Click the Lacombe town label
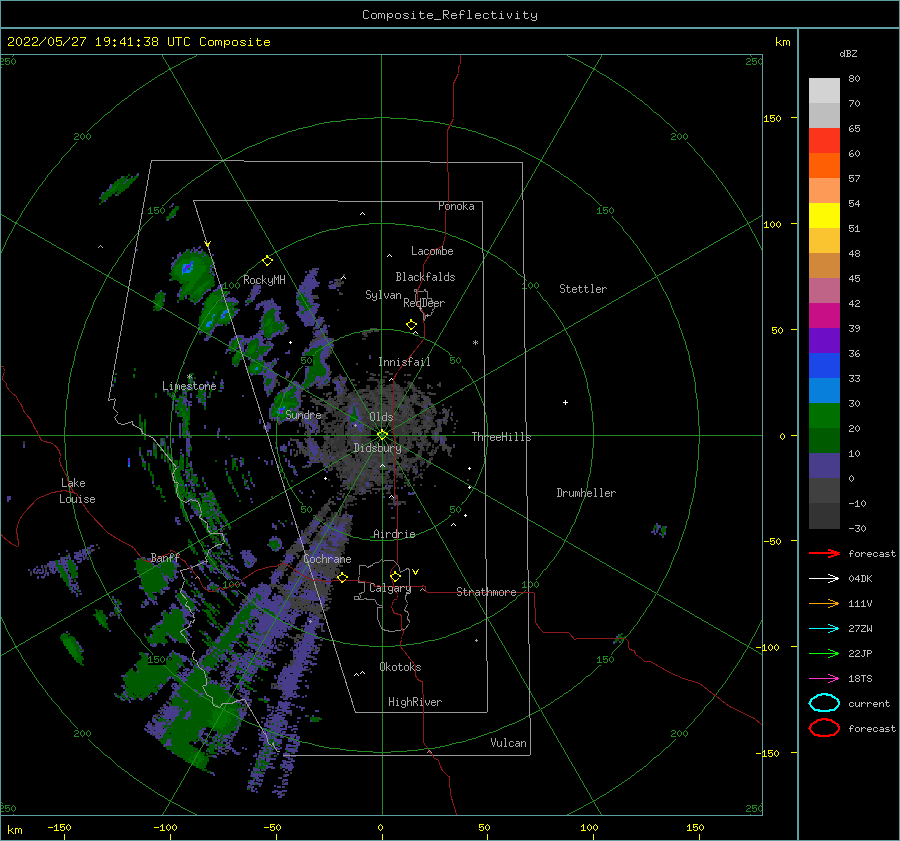 (x=432, y=251)
